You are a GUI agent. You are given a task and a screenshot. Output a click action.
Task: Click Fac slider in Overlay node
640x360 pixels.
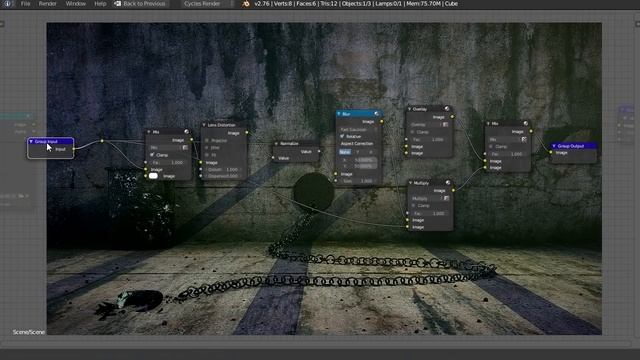[x=429, y=140]
